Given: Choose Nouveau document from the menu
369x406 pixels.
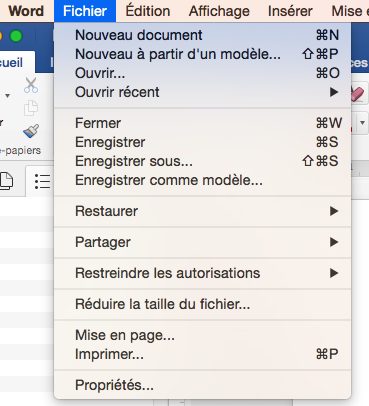Looking at the screenshot, I should (x=202, y=35).
